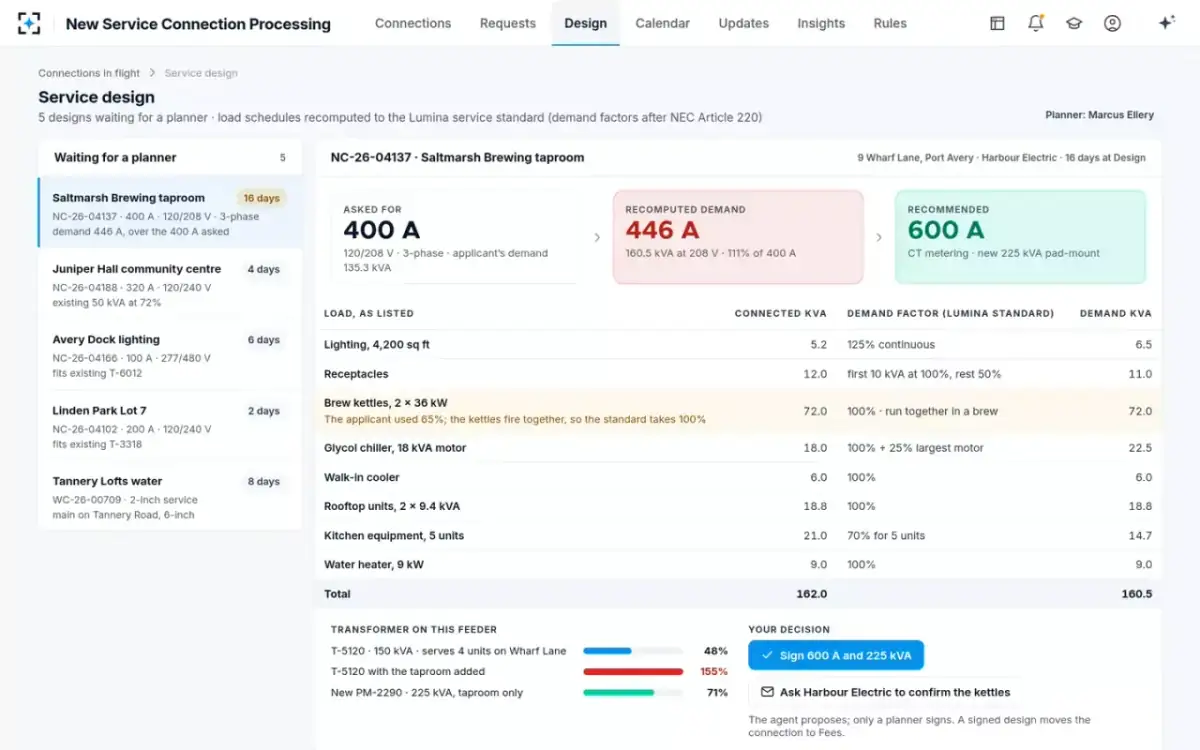
Task: Ask Harbour Electric to confirm the kettles
Action: click(x=885, y=692)
